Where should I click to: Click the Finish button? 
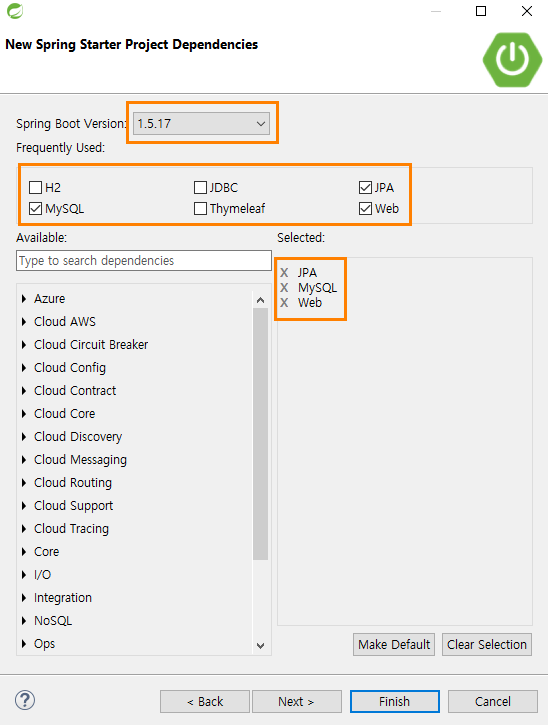coord(394,701)
